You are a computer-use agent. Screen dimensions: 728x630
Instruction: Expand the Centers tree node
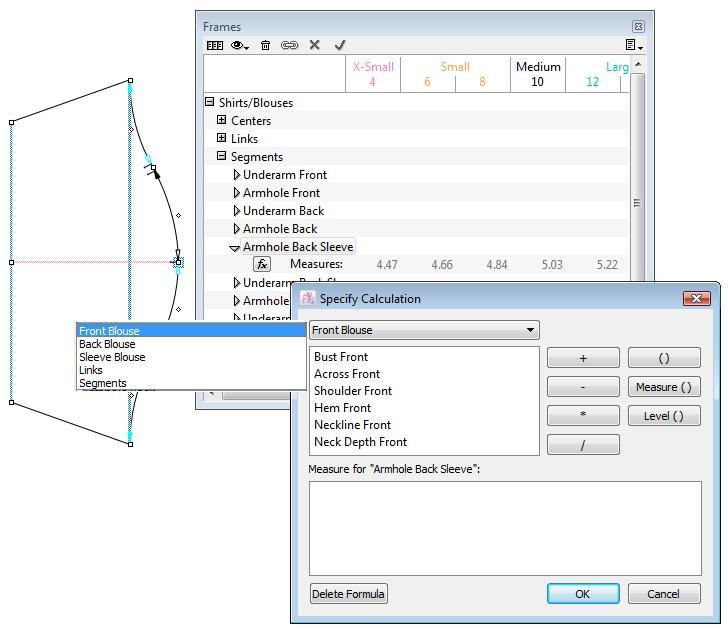coord(222,120)
